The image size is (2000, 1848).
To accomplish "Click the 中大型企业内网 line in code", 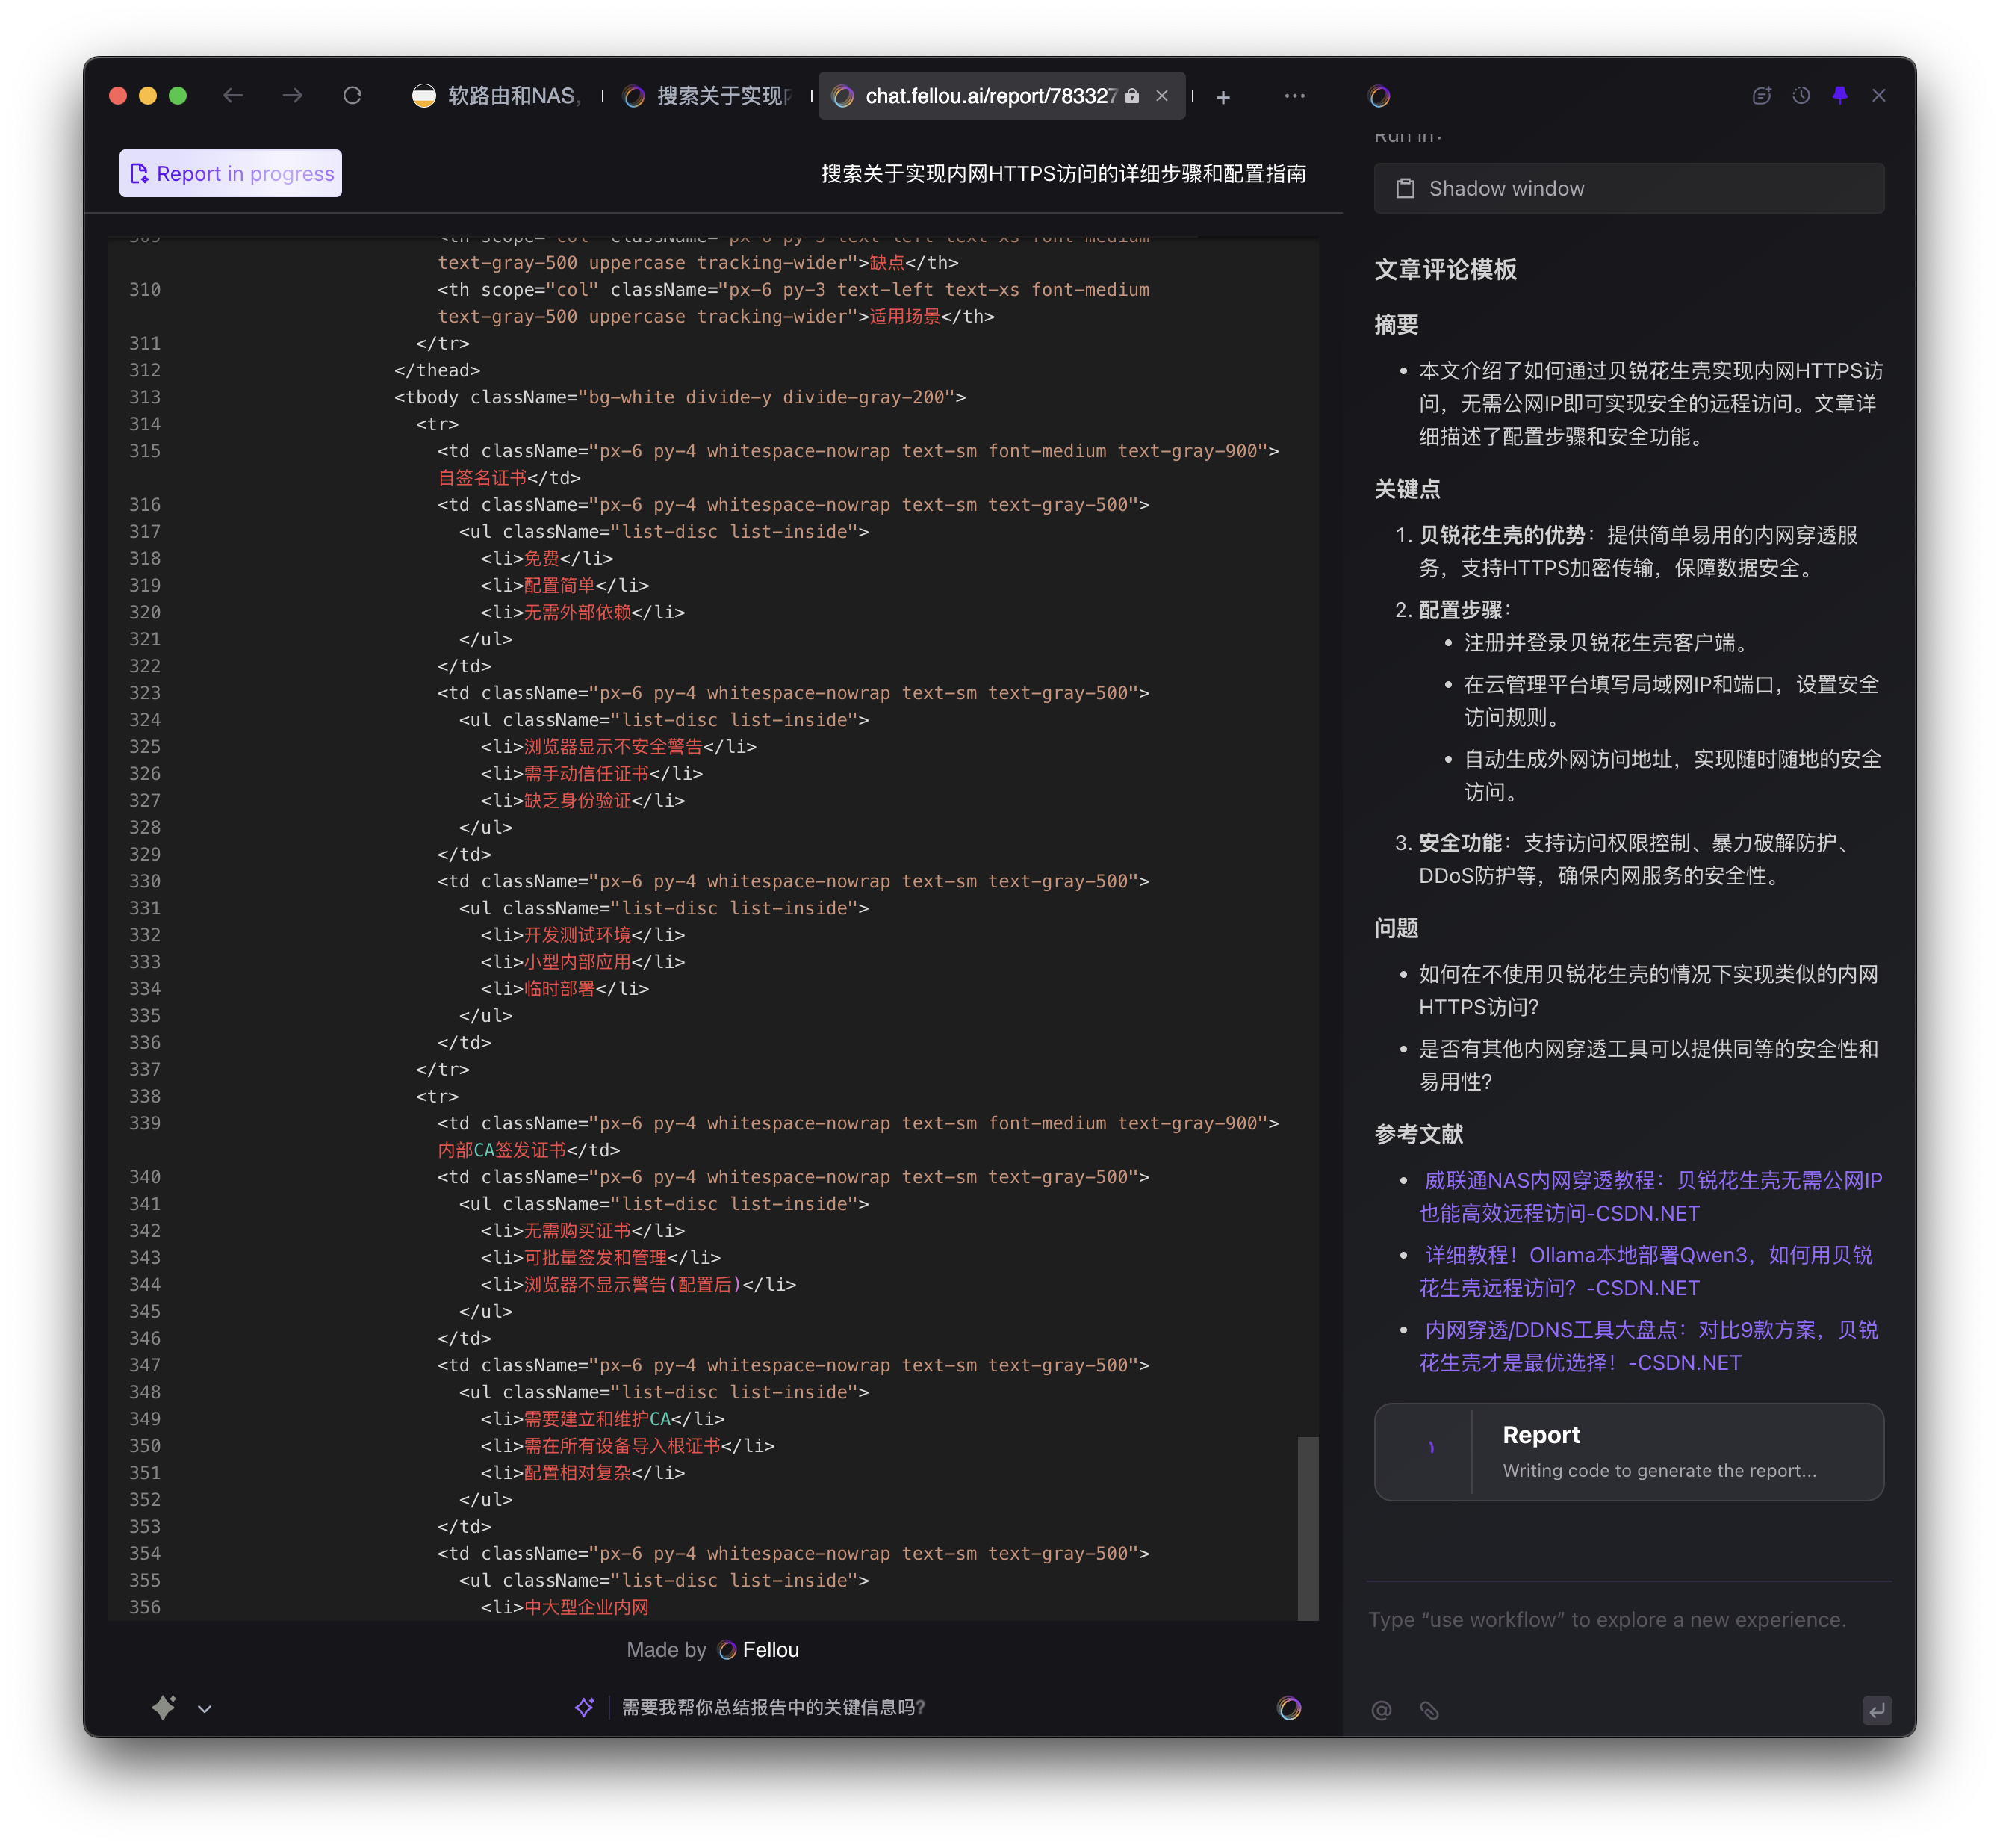I will tap(565, 1607).
